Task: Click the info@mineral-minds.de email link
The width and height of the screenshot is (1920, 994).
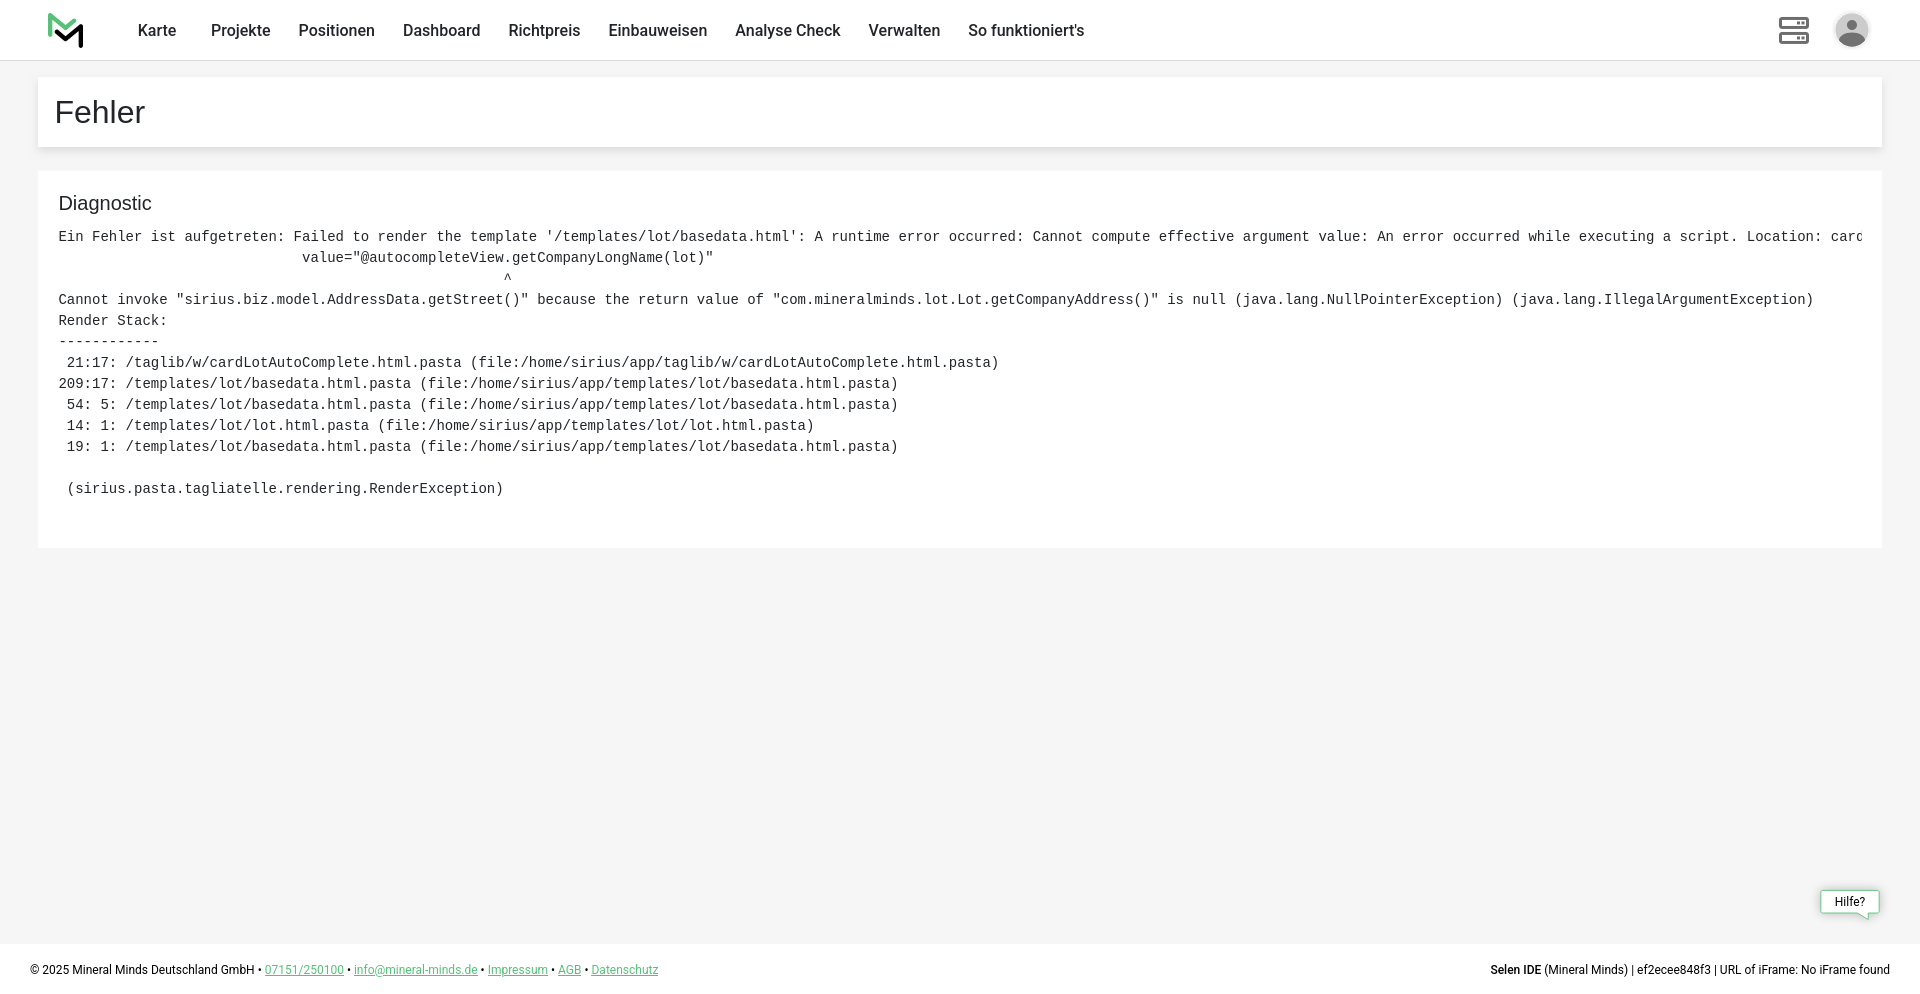Action: 415,970
